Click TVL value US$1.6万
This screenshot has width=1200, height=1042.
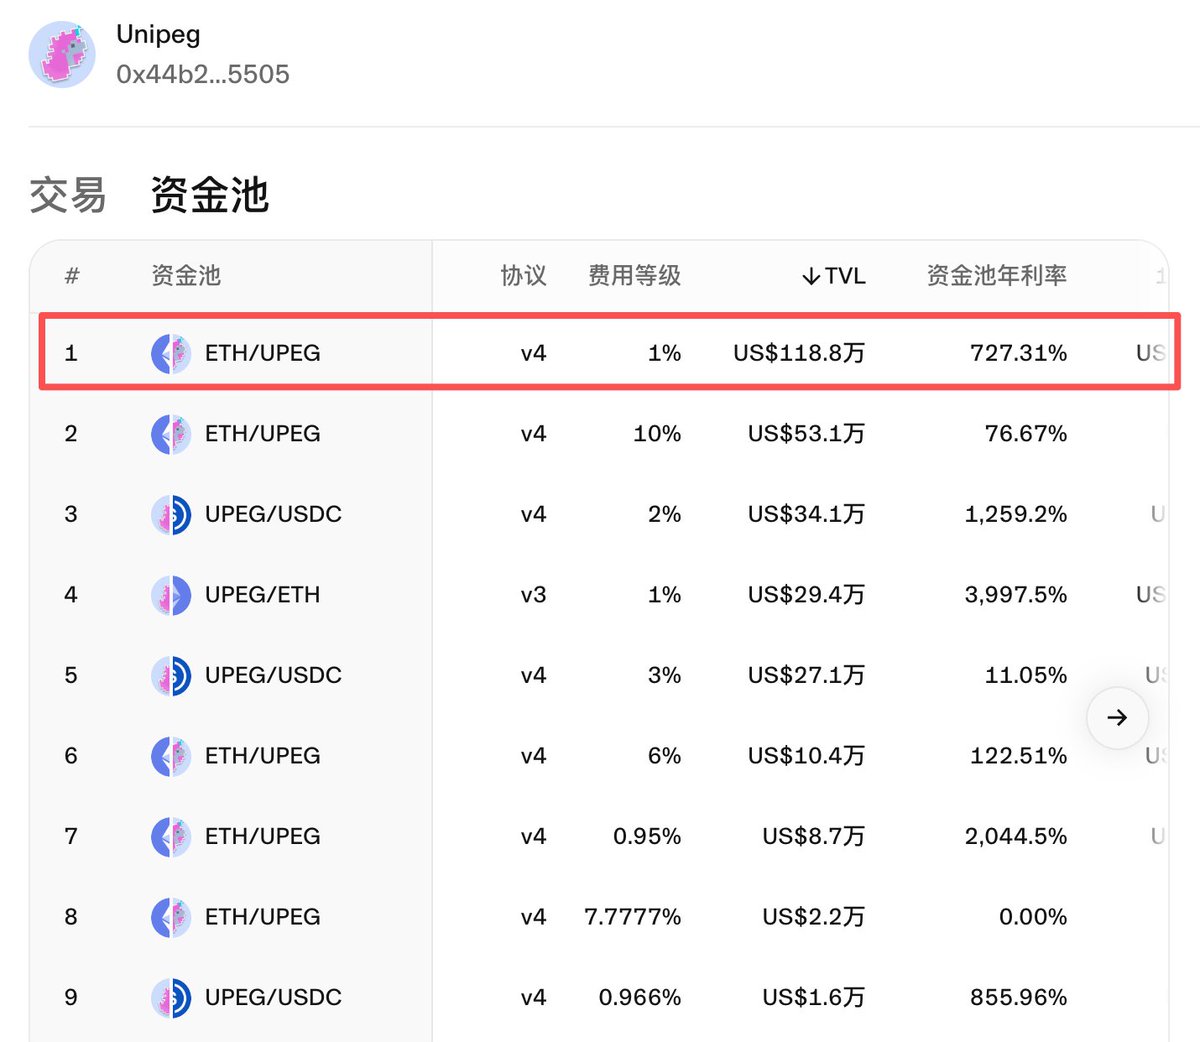point(813,997)
